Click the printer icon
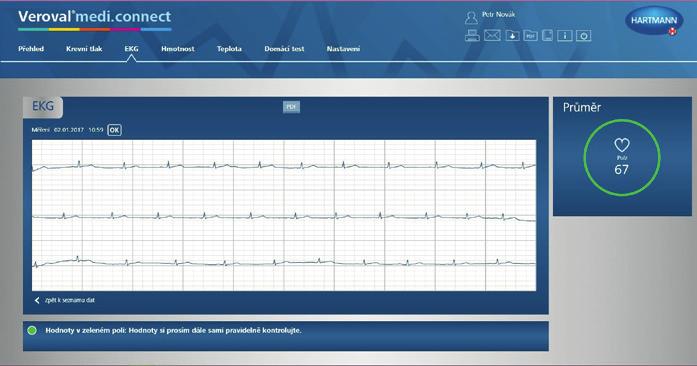Image resolution: width=697 pixels, height=366 pixels. (x=472, y=36)
